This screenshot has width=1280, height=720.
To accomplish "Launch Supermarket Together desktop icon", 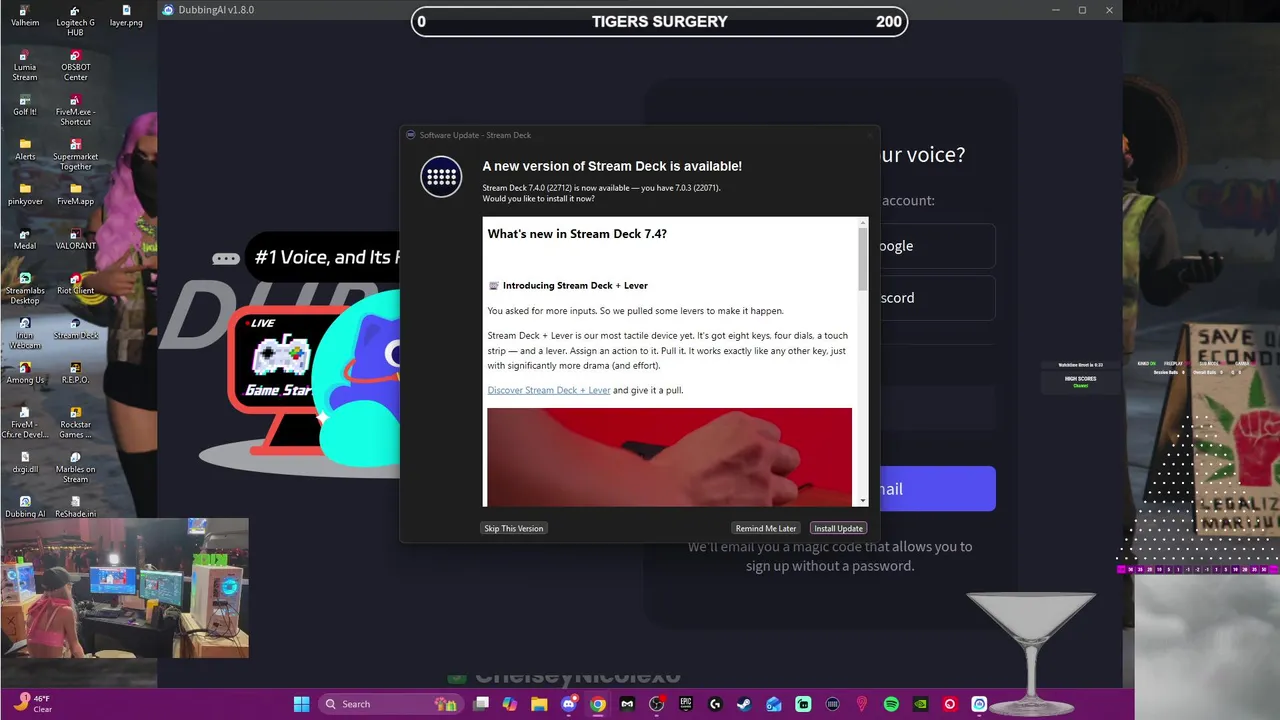I will (75, 155).
